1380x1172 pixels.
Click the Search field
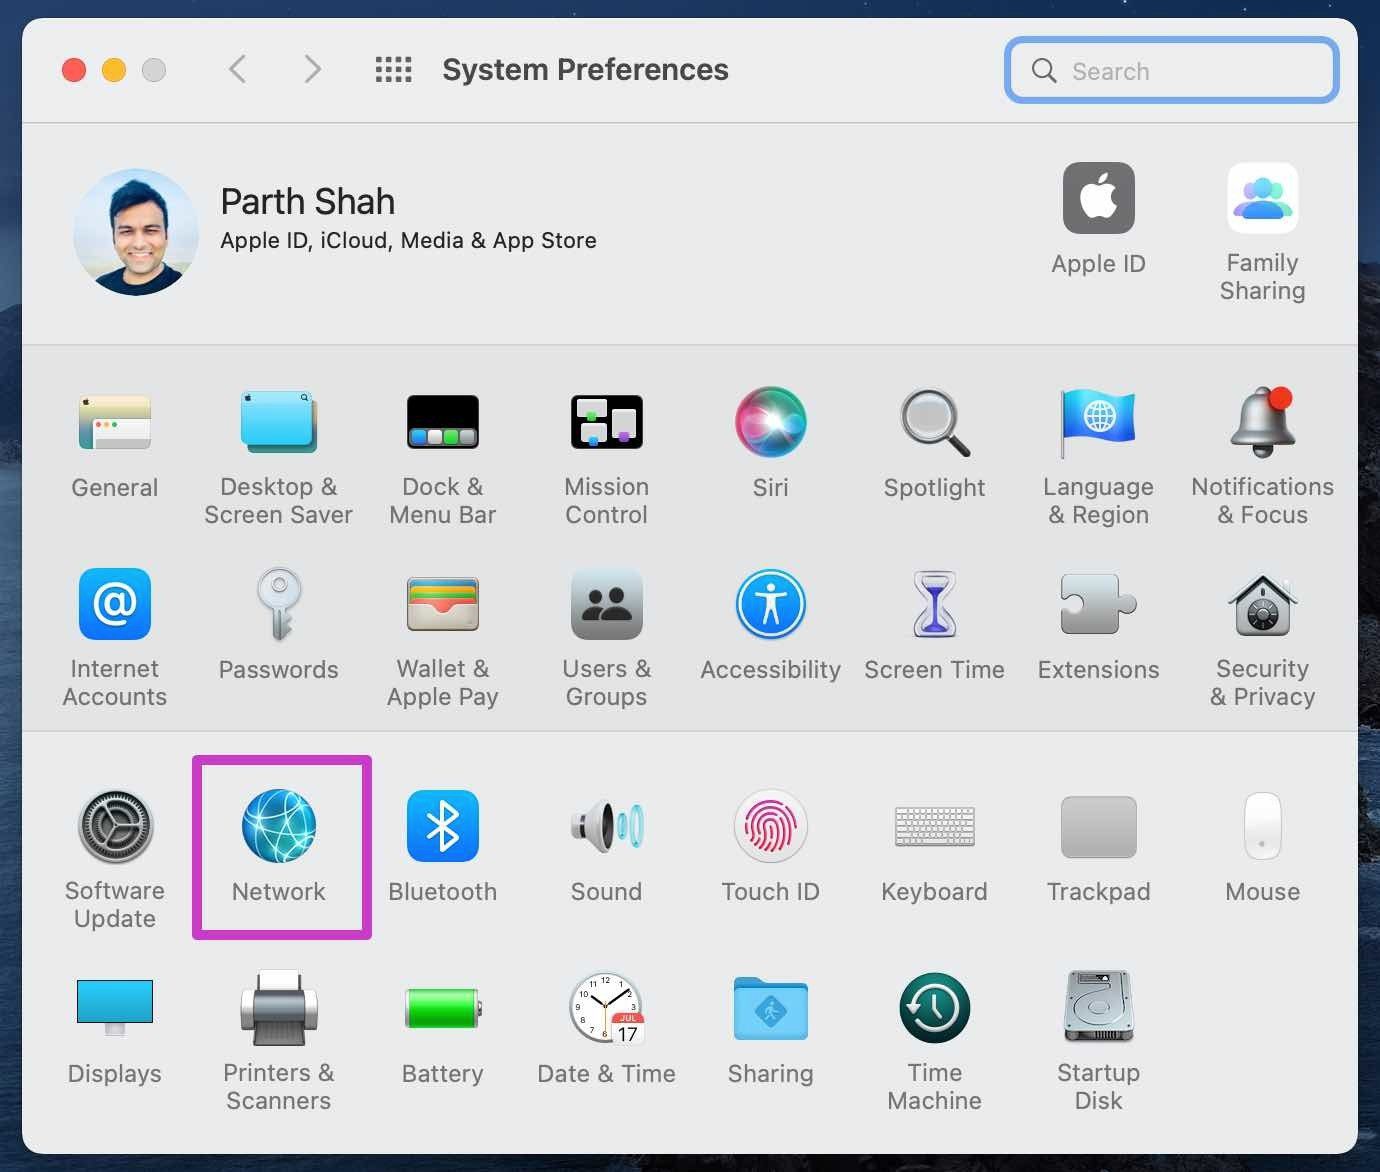coord(1172,71)
